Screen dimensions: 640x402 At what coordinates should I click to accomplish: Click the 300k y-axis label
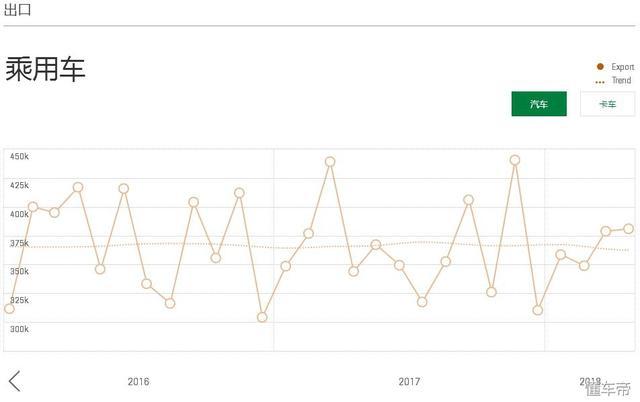click(x=19, y=329)
